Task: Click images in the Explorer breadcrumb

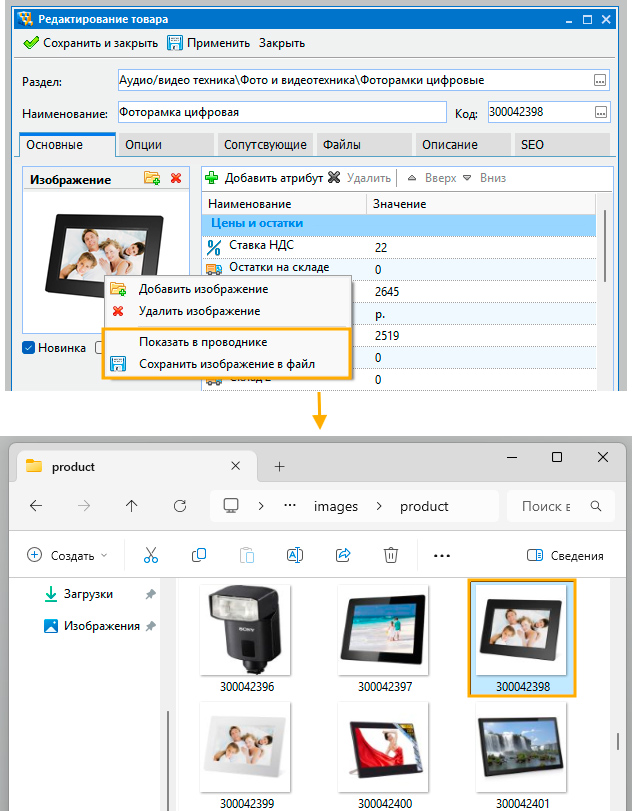Action: click(336, 506)
